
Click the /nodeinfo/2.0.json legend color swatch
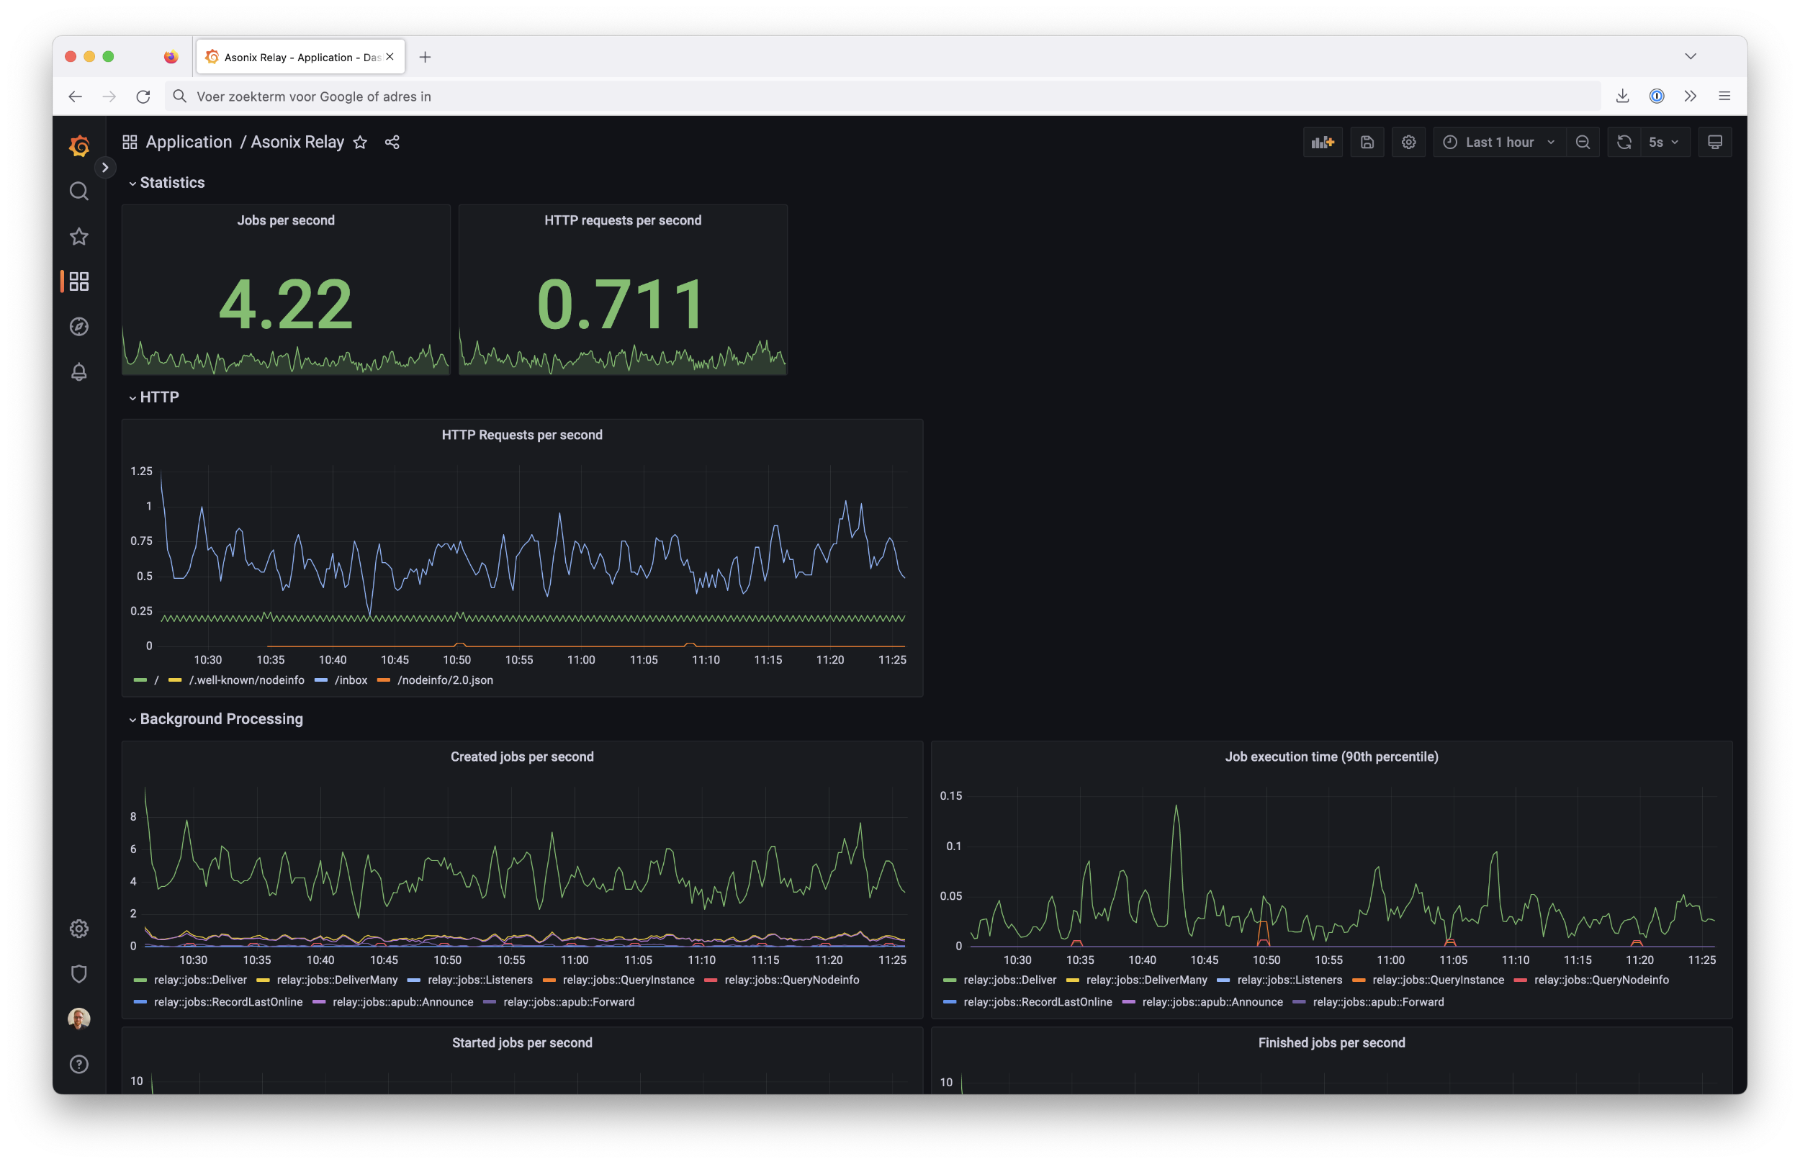[x=383, y=680]
